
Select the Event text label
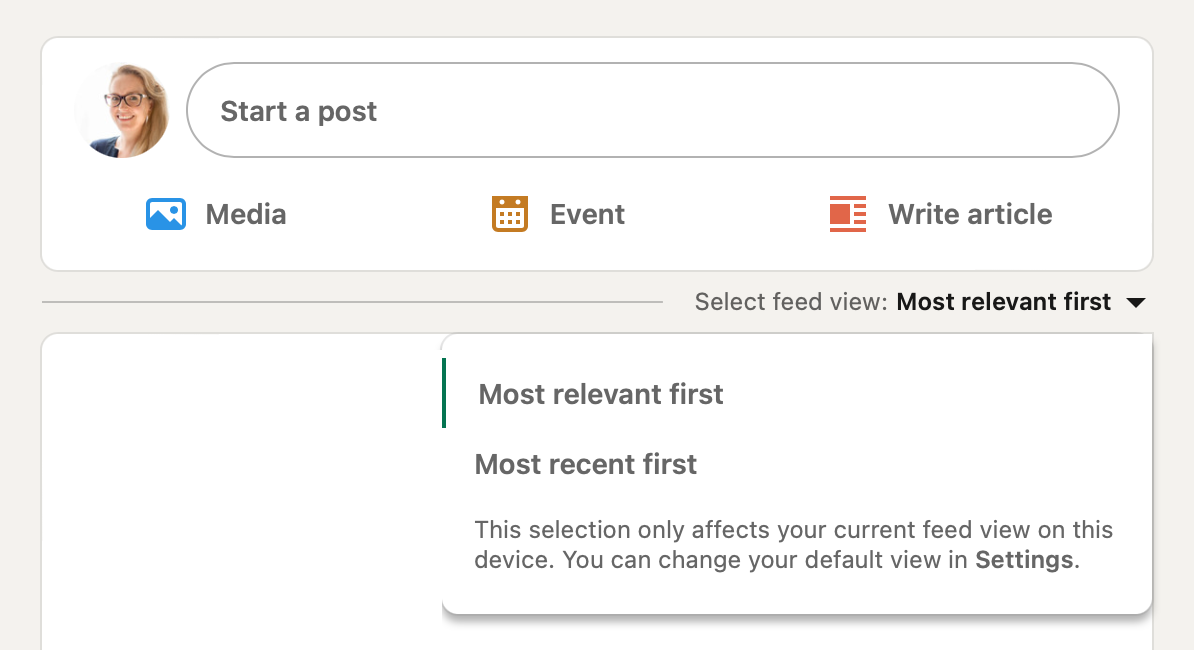(587, 215)
